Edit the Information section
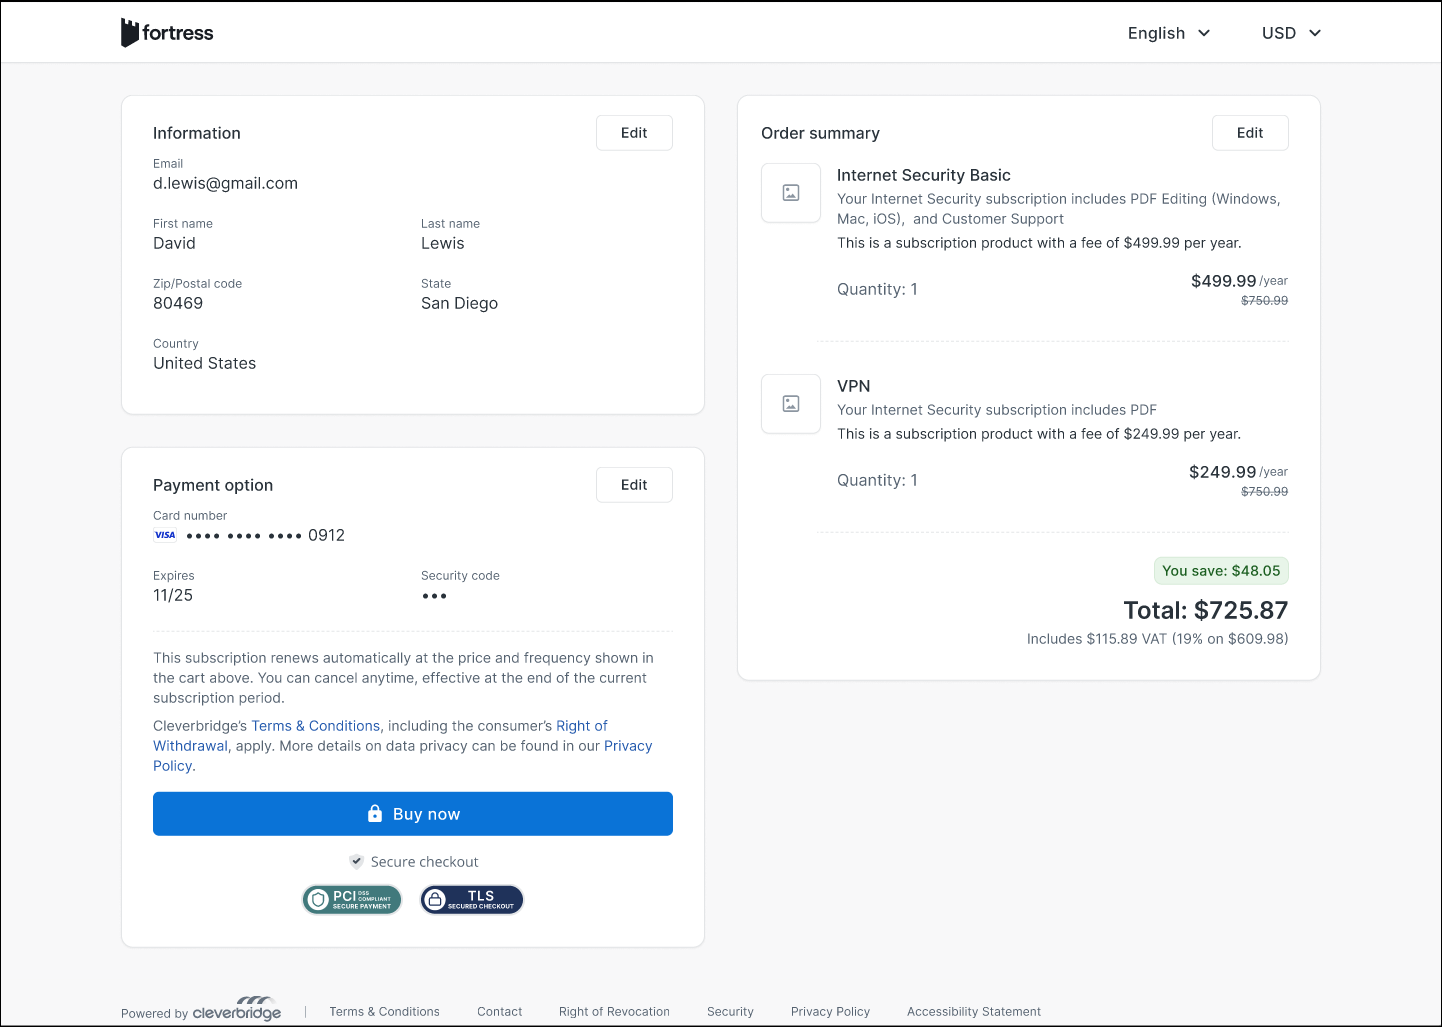Screen dimensions: 1442x1027 pyautogui.click(x=634, y=133)
